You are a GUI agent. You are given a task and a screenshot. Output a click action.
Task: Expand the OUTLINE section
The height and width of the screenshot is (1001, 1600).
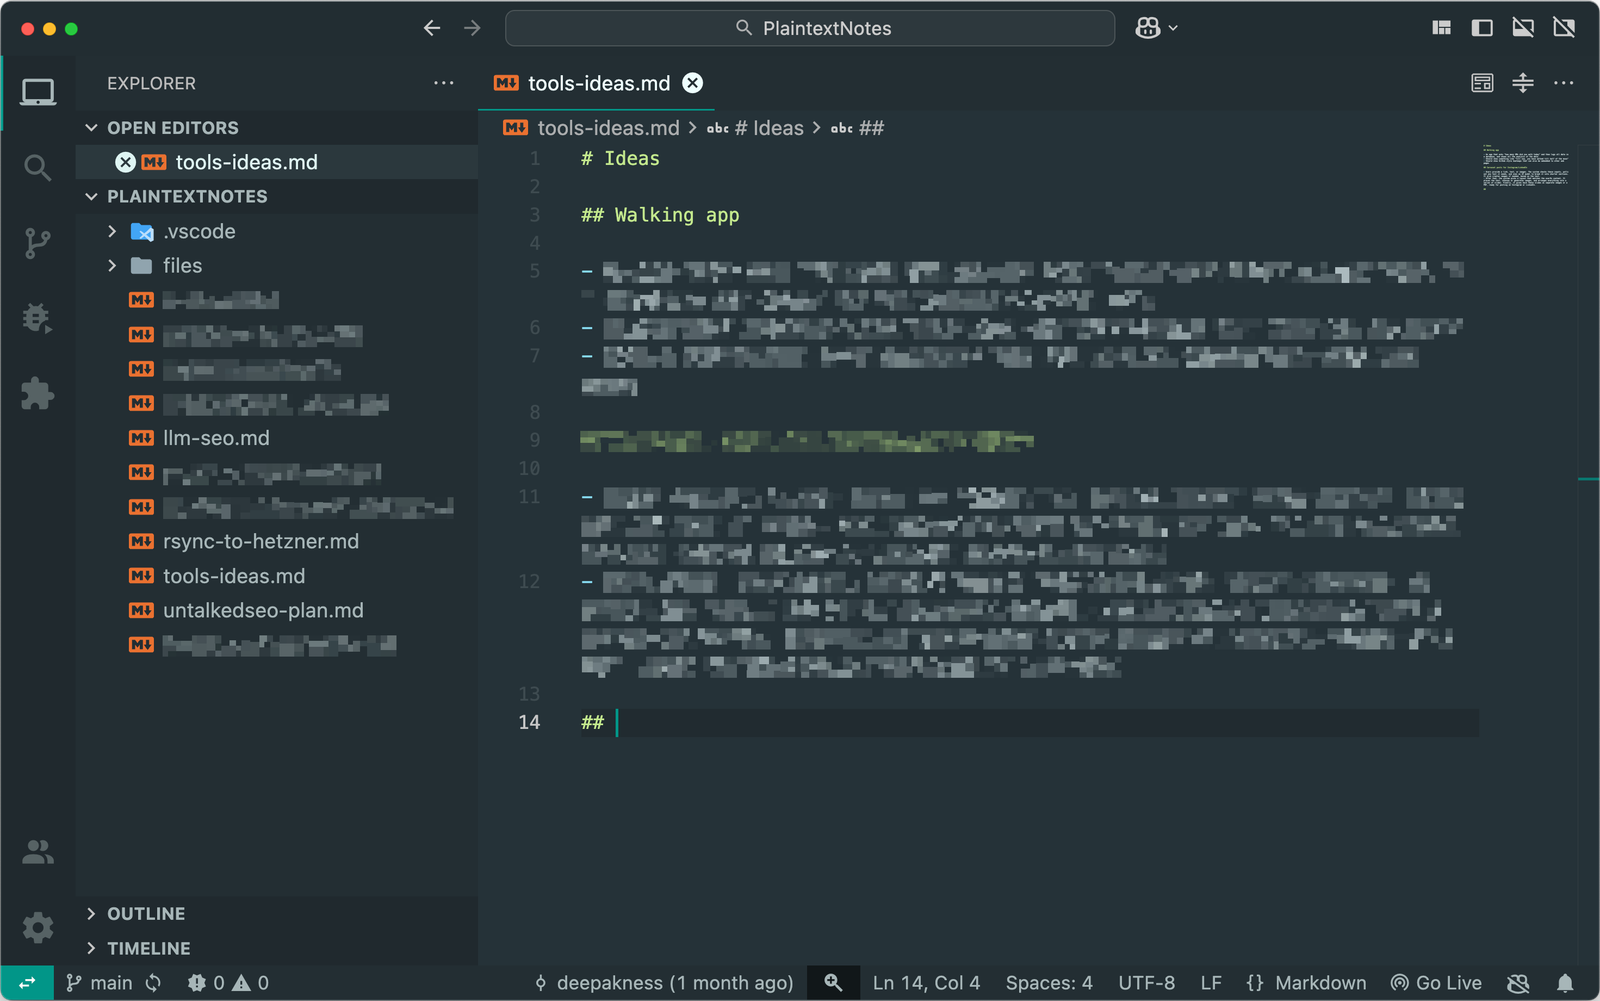(x=146, y=914)
